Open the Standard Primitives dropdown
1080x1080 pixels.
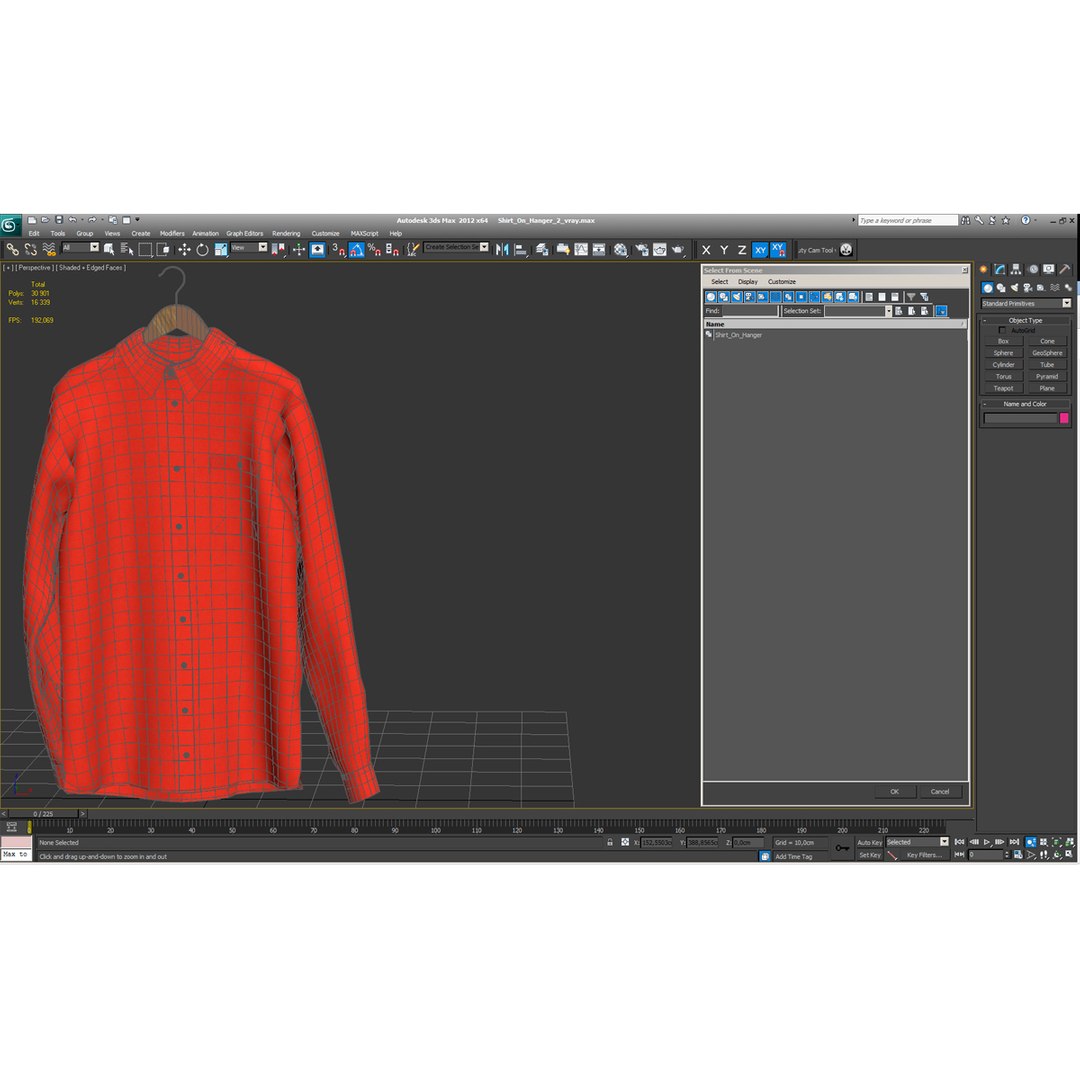pos(1026,304)
